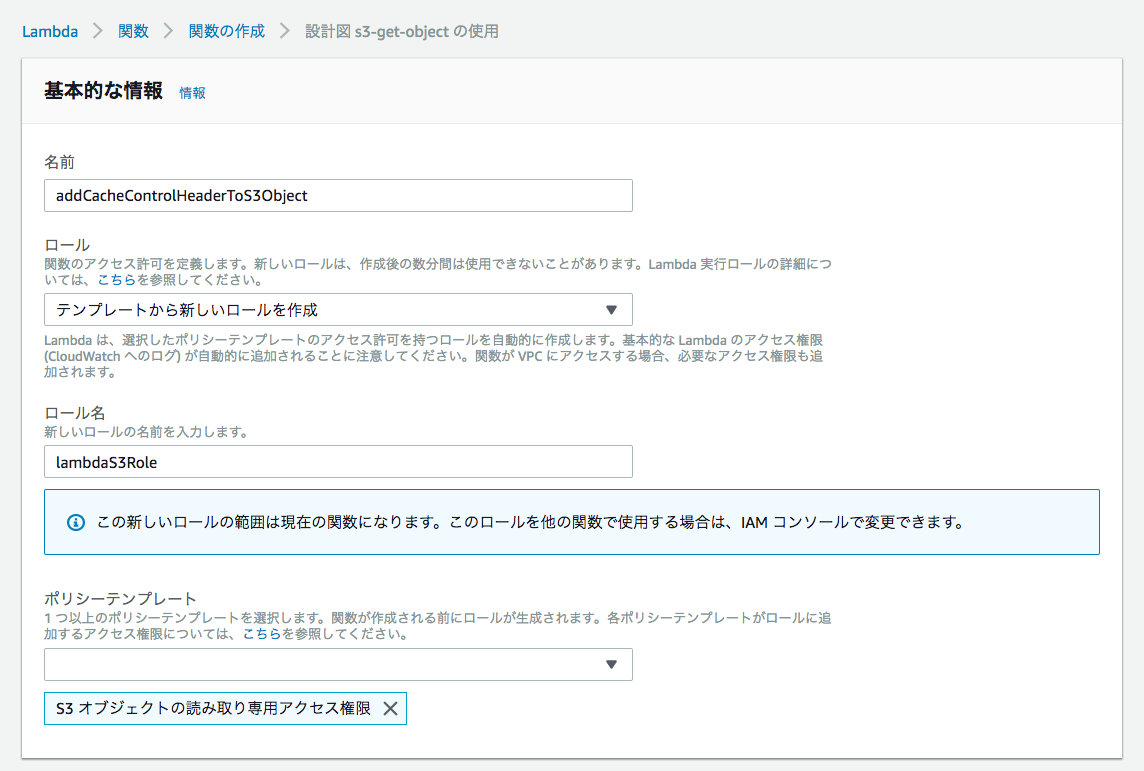Open the empty ポリシーテンプレート dropdown
The width and height of the screenshot is (1144, 771).
pyautogui.click(x=337, y=664)
